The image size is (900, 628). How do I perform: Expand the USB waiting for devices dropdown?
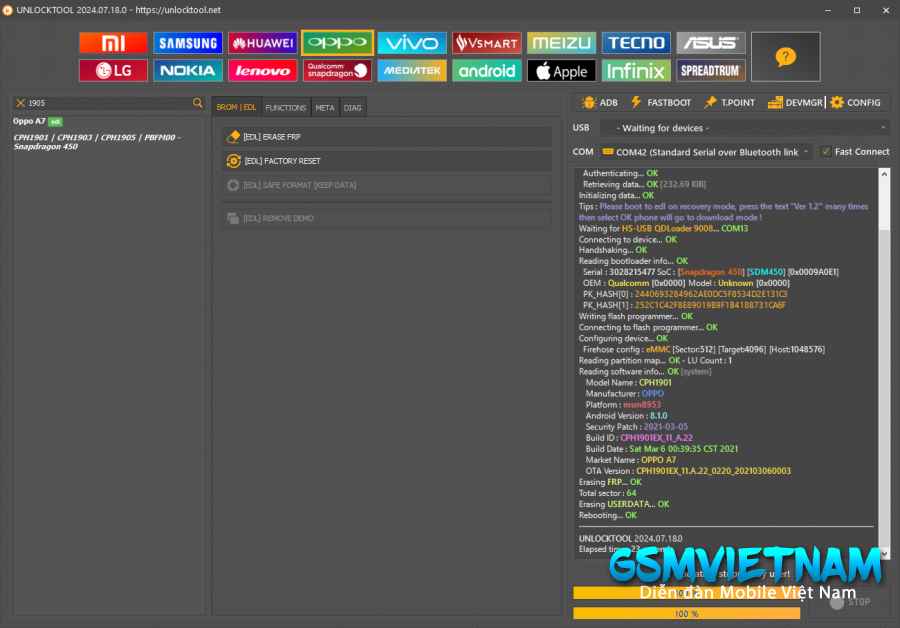tap(745, 128)
